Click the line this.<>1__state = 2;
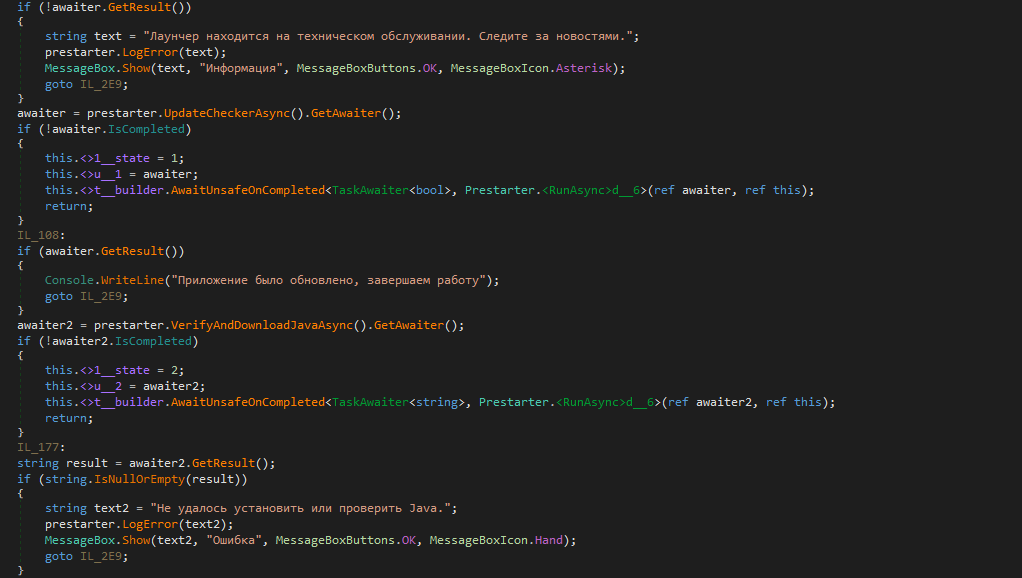1022x578 pixels. pos(115,369)
